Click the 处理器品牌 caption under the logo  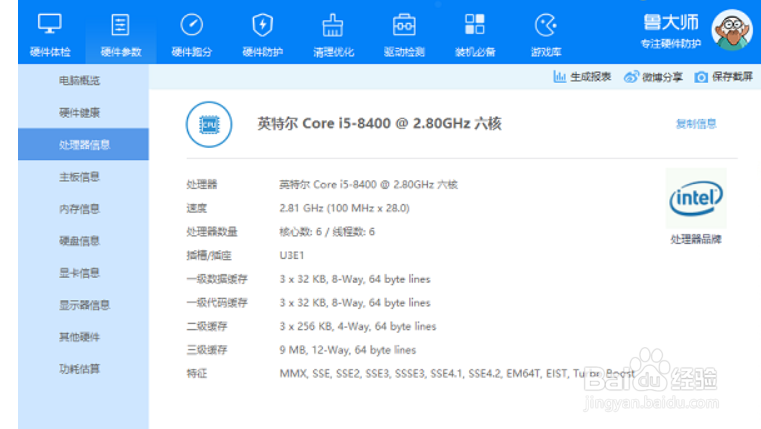pos(696,239)
